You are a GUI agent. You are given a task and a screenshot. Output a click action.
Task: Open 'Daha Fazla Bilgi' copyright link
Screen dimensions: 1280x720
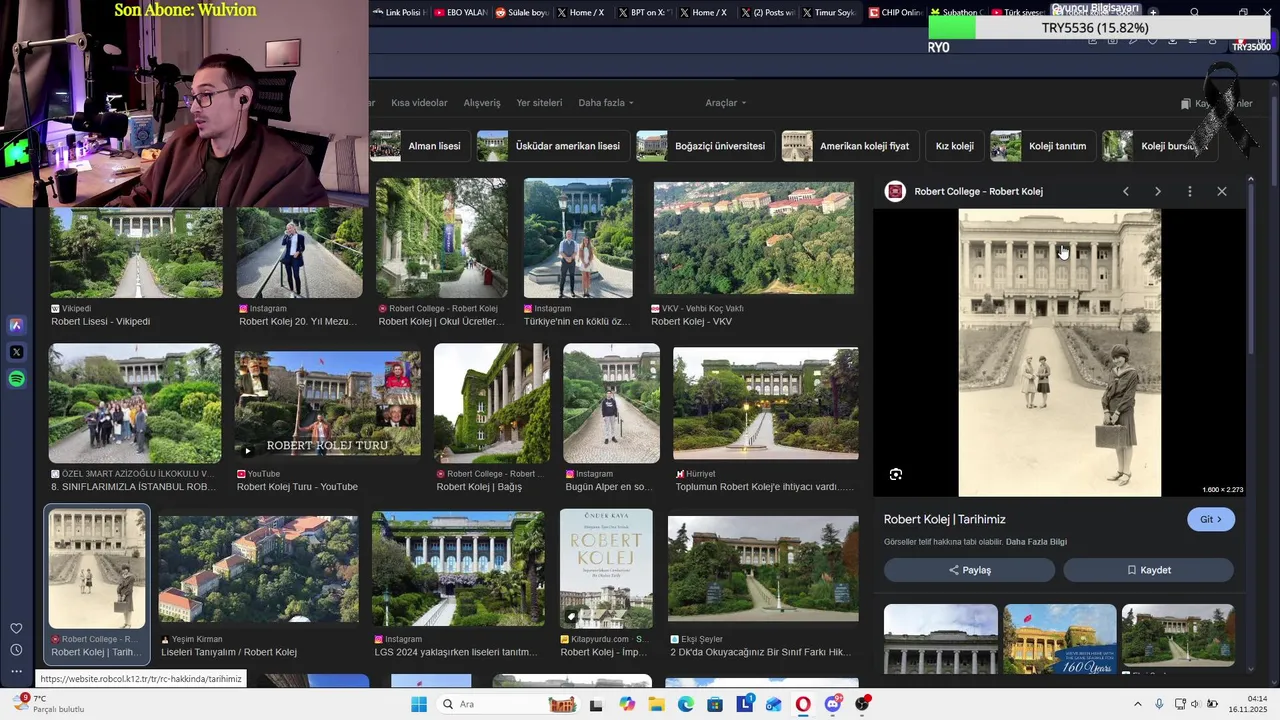1036,542
